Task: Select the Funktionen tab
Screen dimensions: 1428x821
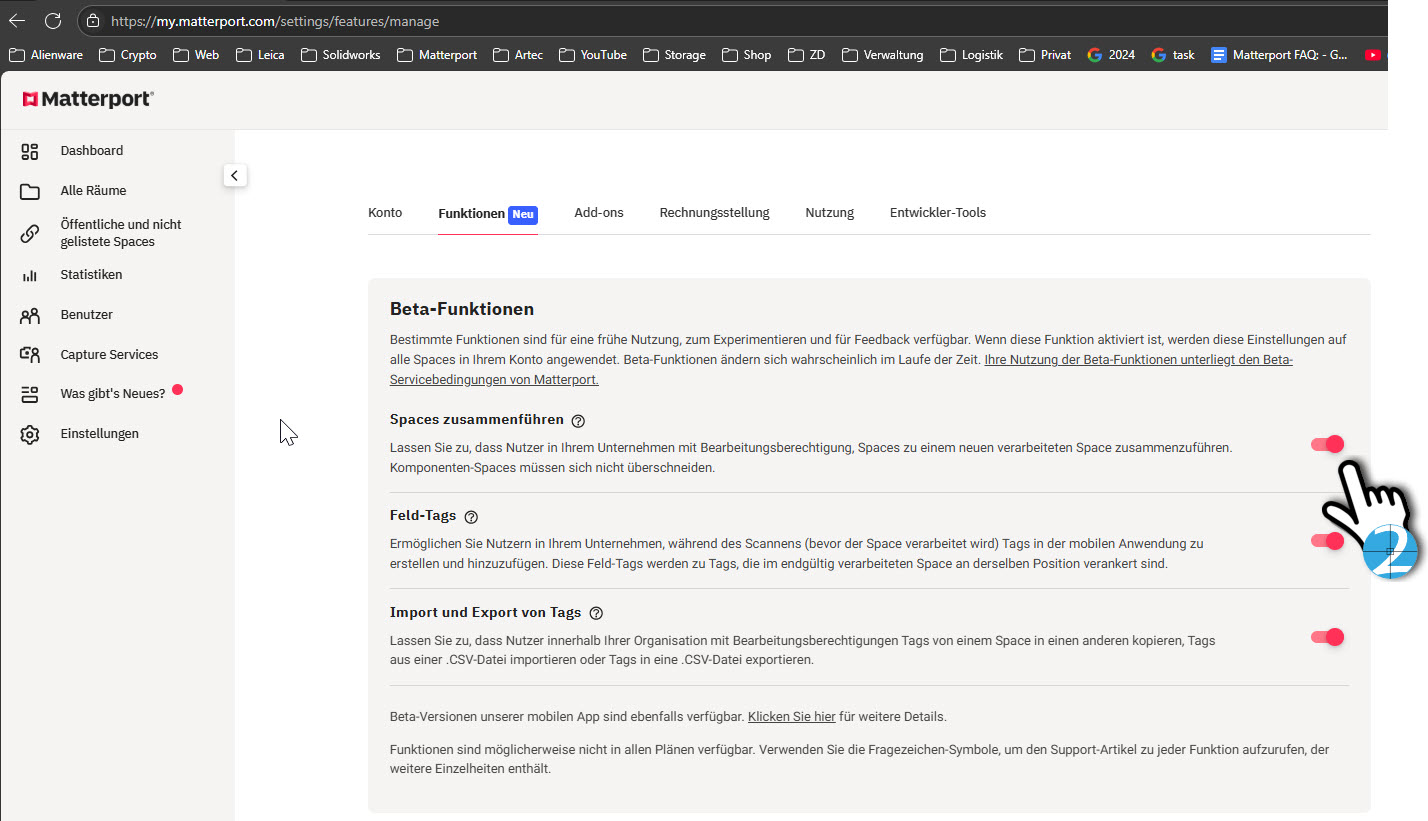Action: point(488,214)
